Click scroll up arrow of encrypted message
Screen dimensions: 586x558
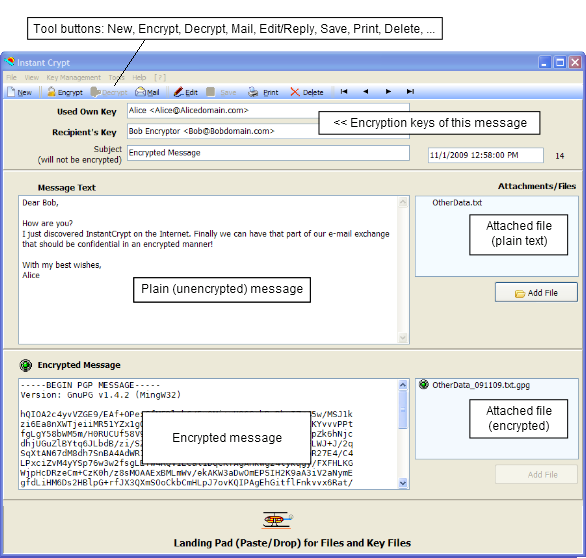pyautogui.click(x=403, y=385)
